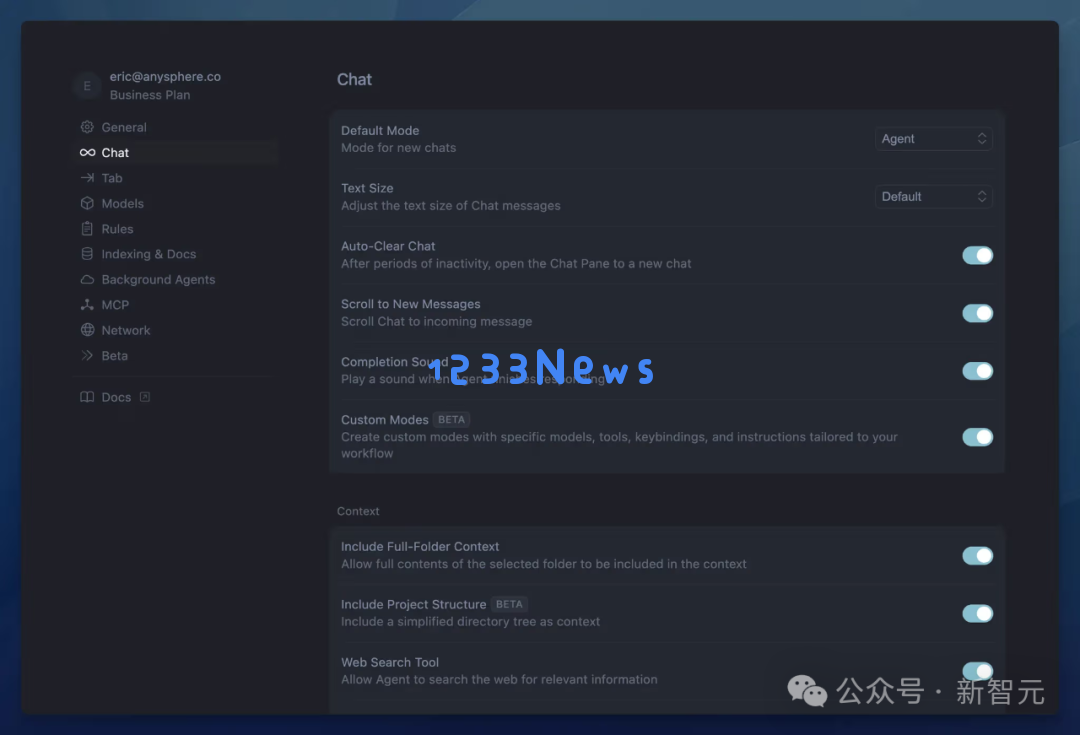Screen dimensions: 1080x735
Task: Click the Business Plan label
Action: click(x=150, y=95)
